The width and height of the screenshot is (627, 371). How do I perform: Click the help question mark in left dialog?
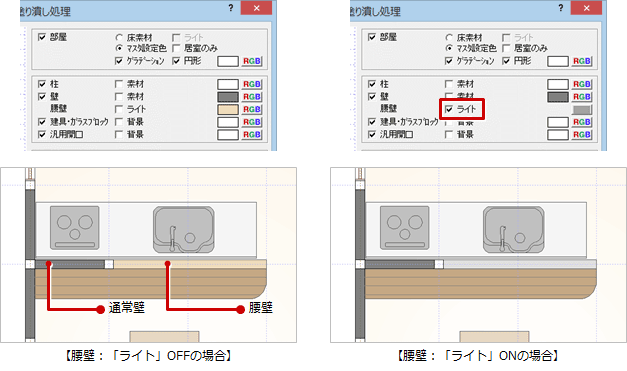[231, 8]
